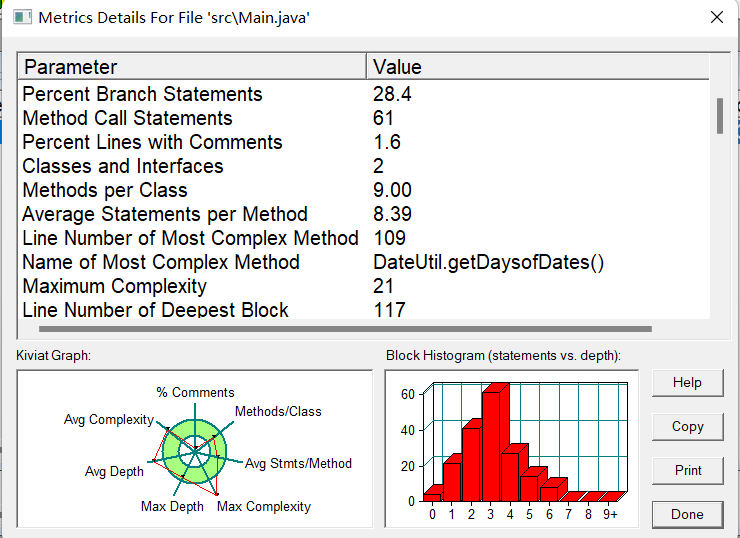Click the horizontal scrollbar thumb
Viewport: 740px width, 538px height.
(x=345, y=329)
